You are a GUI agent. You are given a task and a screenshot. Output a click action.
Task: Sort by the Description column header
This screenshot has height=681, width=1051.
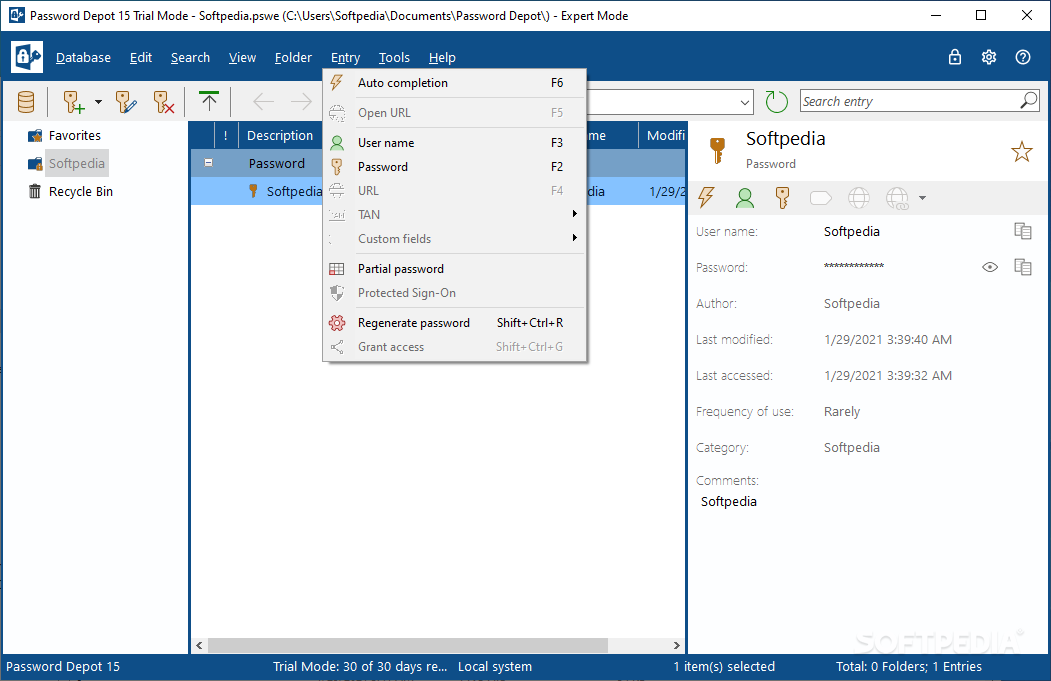(280, 135)
